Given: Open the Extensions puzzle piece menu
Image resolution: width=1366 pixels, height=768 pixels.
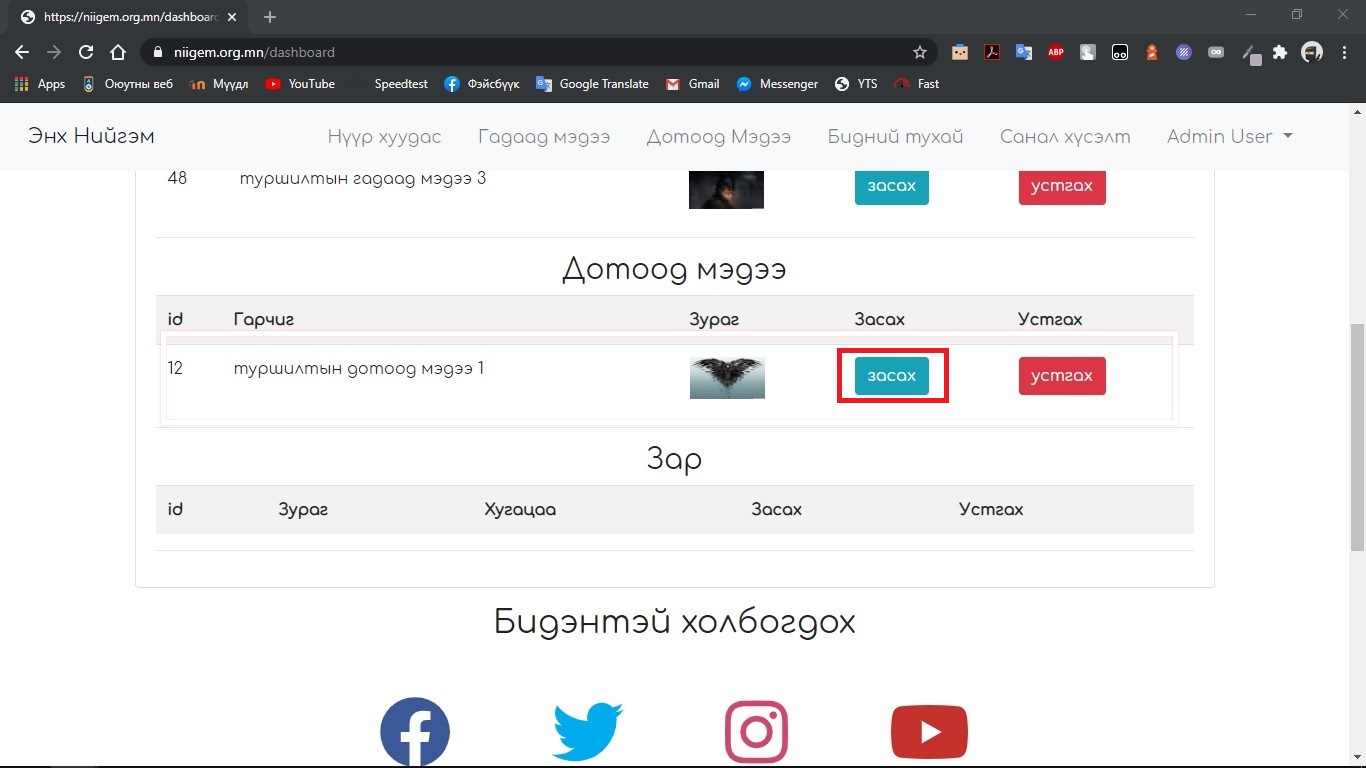Looking at the screenshot, I should pos(1280,52).
